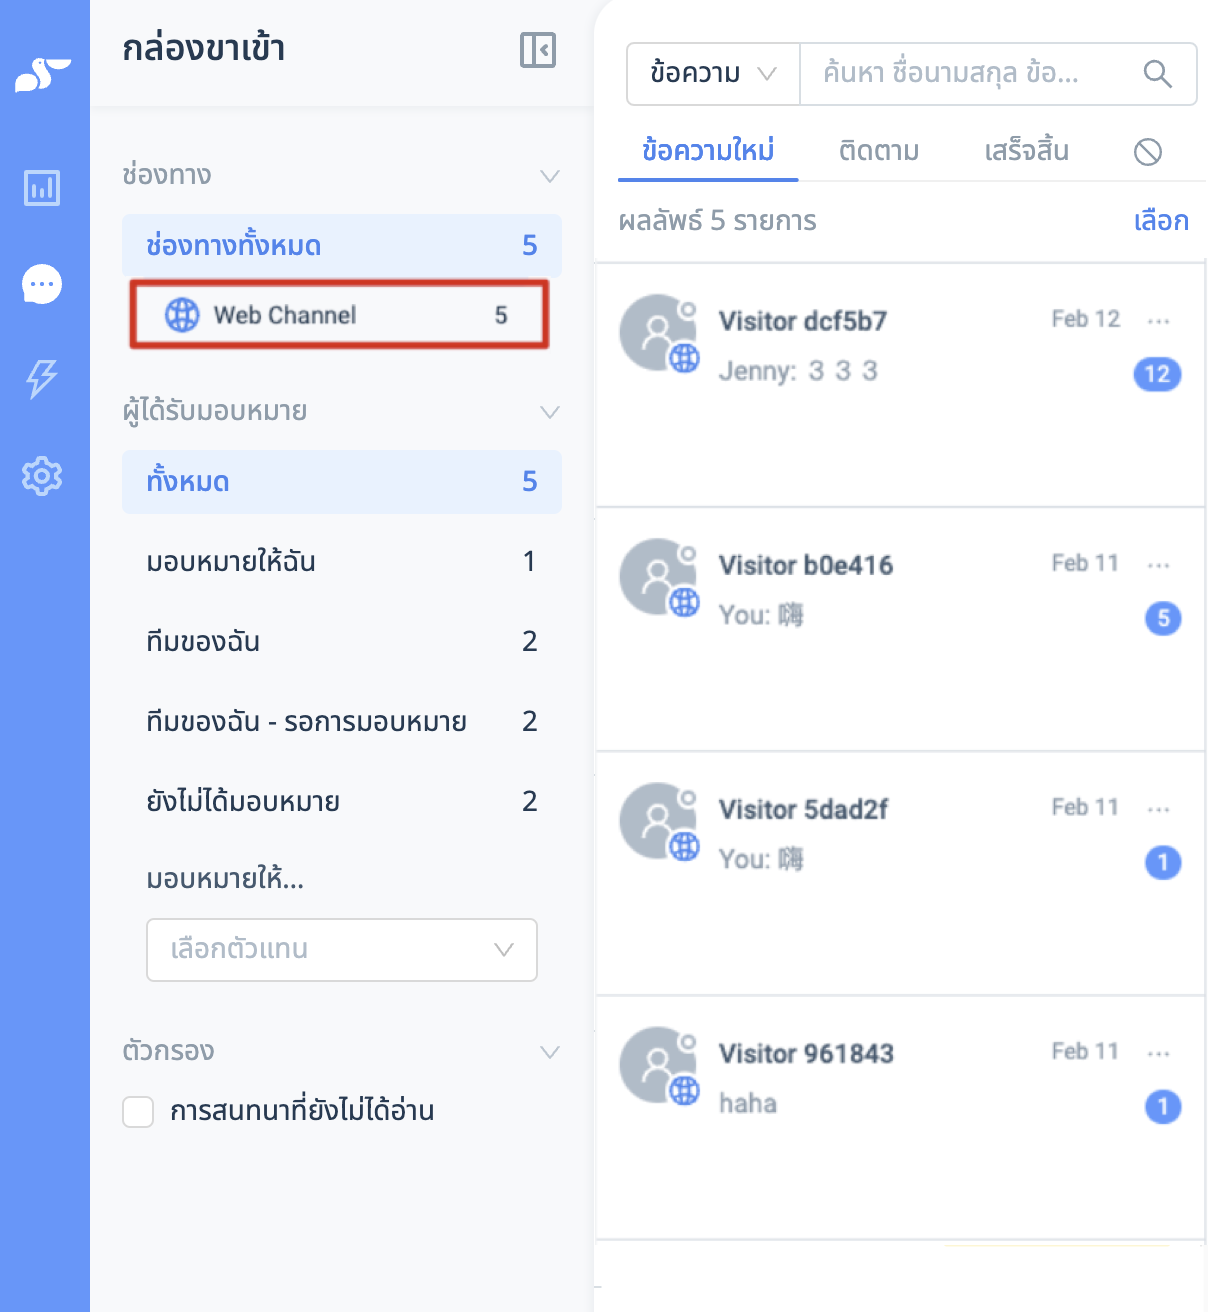Tick the การสนทนาที่ยังไม่ได้อ่าน checkbox
Viewport: 1208px width, 1312px height.
[x=138, y=1112]
